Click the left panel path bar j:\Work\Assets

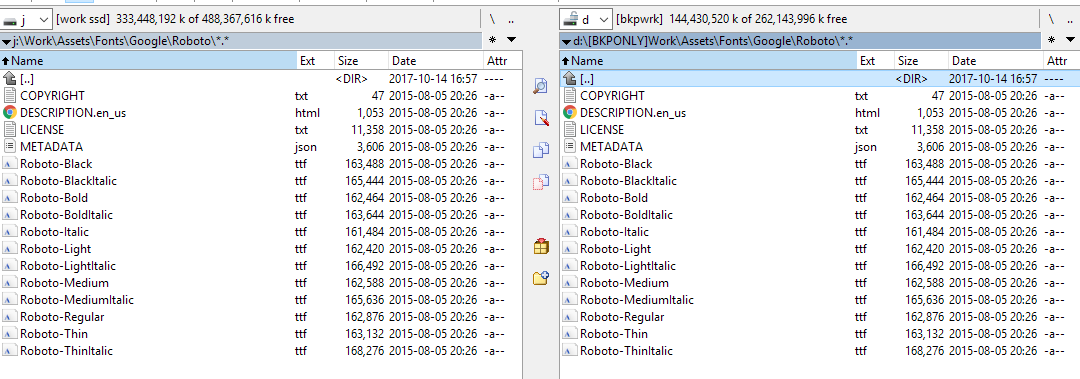coord(241,41)
